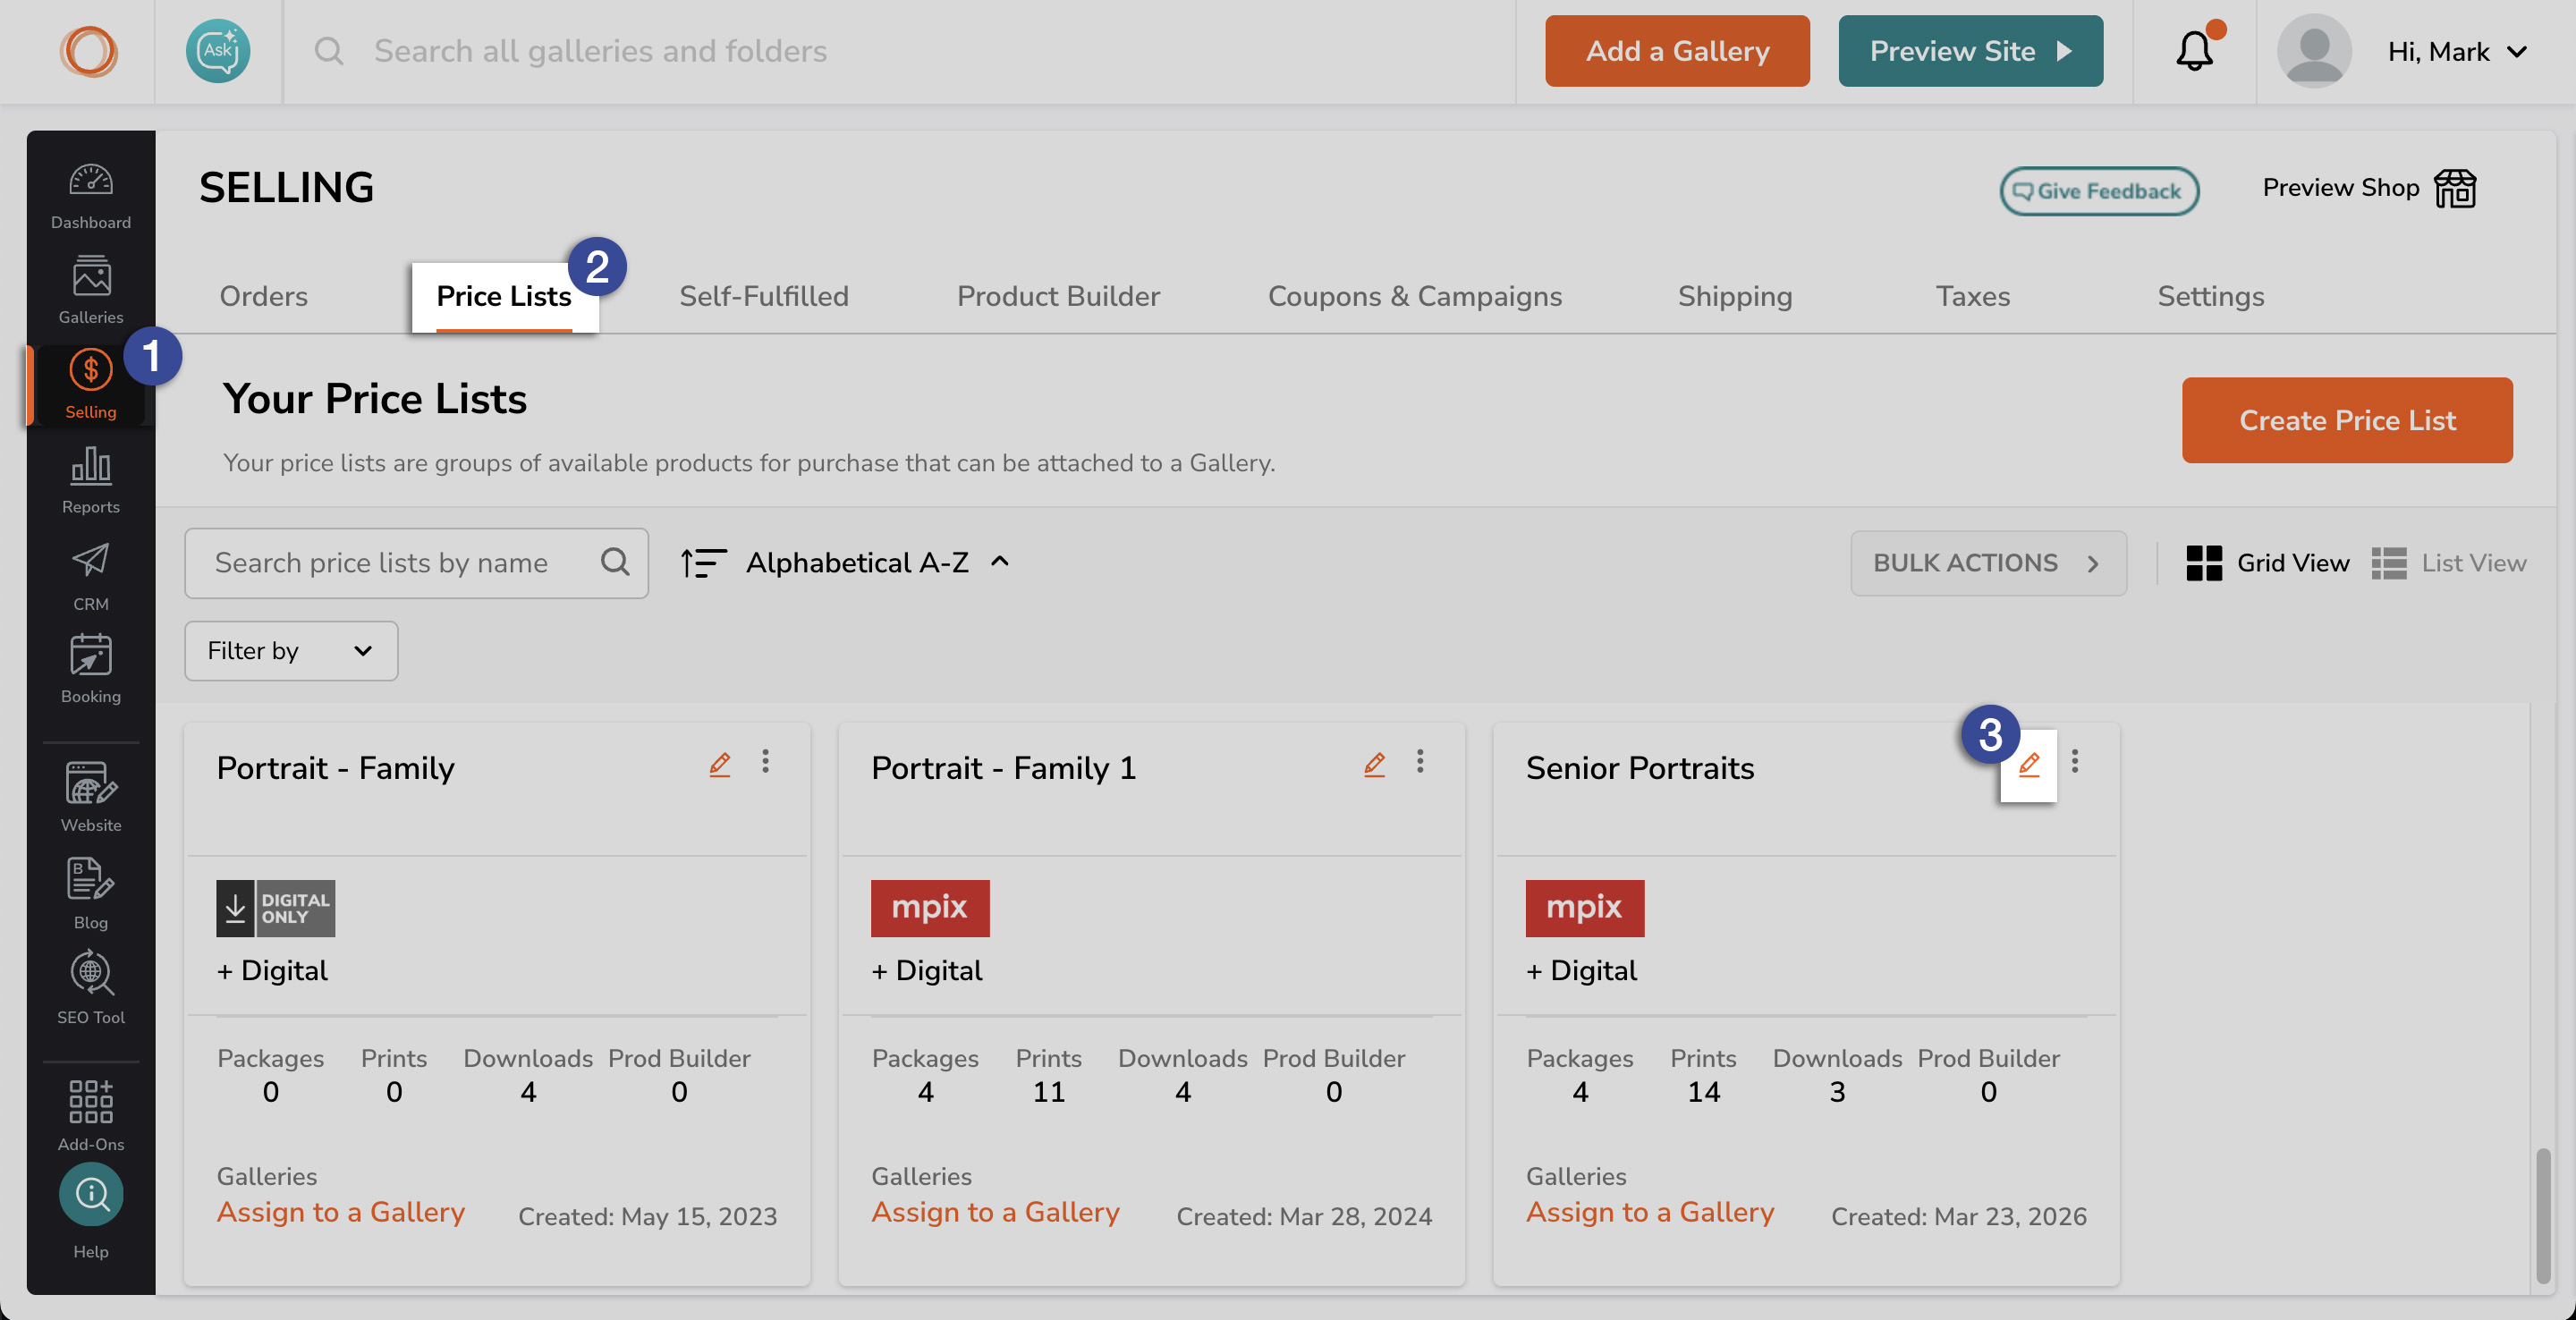Assign Portrait - Family 1 to a Gallery

[x=996, y=1212]
